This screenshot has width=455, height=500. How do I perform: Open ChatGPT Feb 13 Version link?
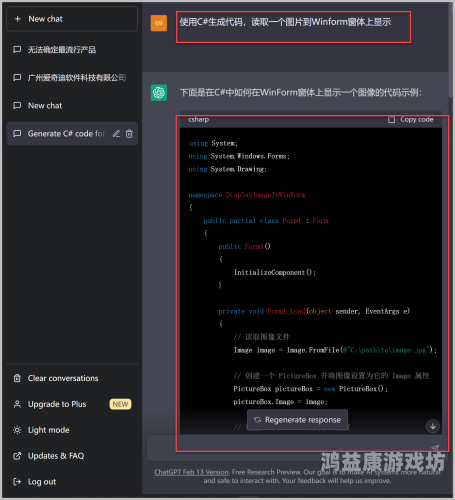pos(191,472)
